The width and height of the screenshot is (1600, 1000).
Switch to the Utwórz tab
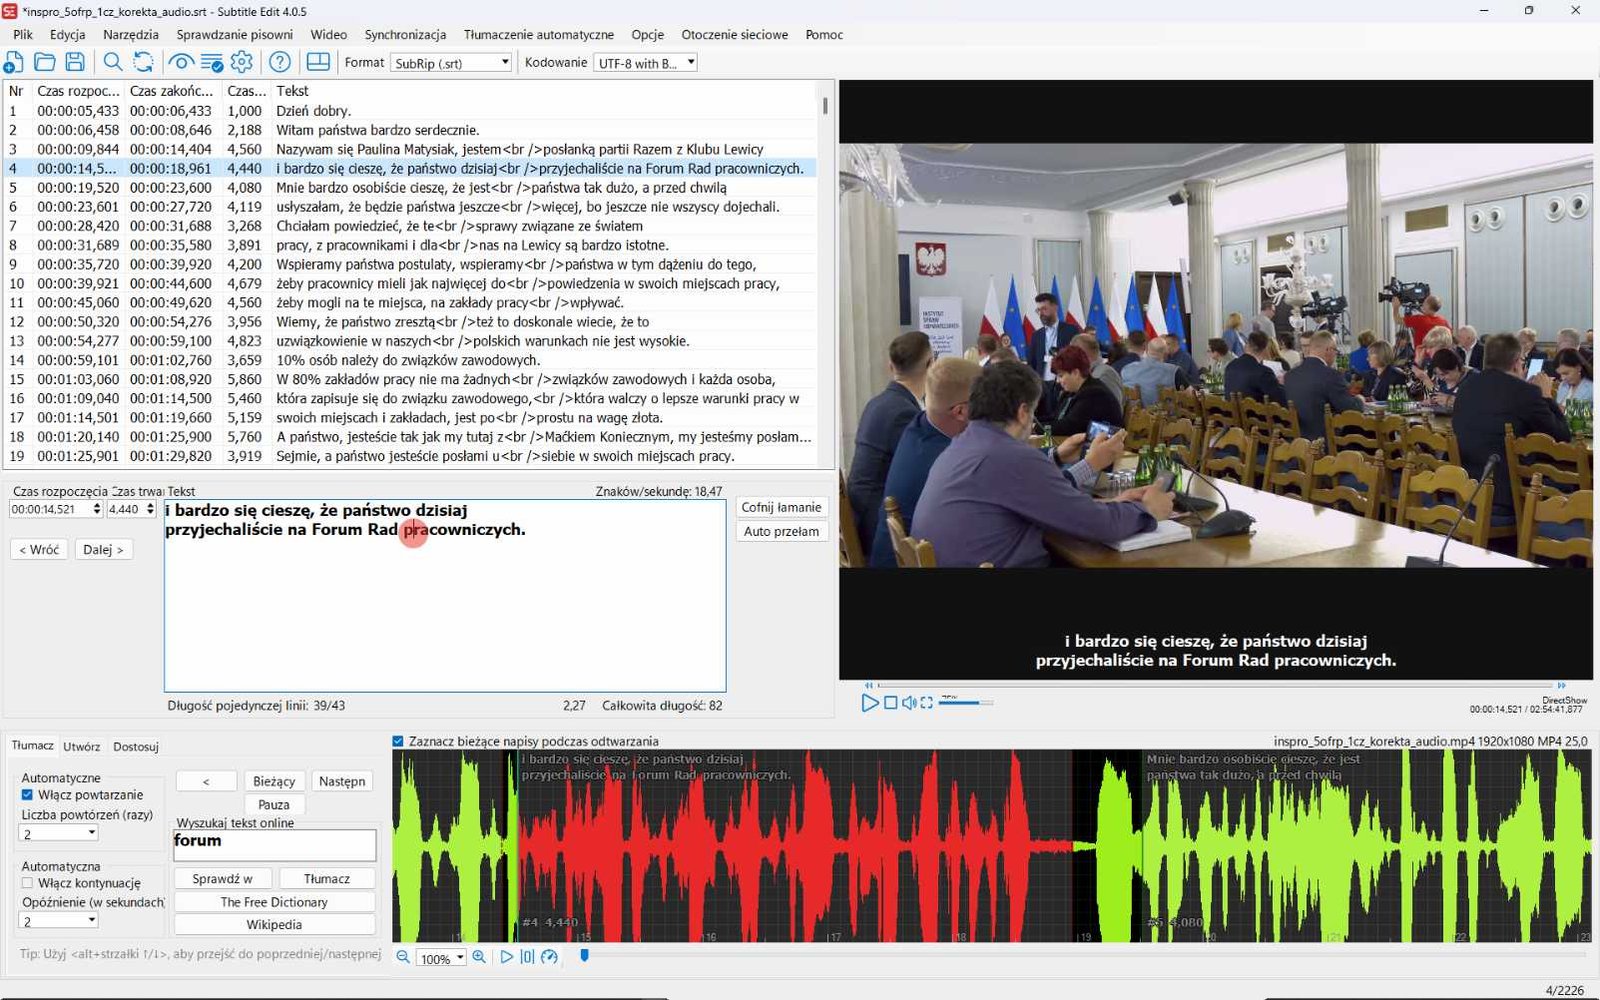click(x=82, y=746)
